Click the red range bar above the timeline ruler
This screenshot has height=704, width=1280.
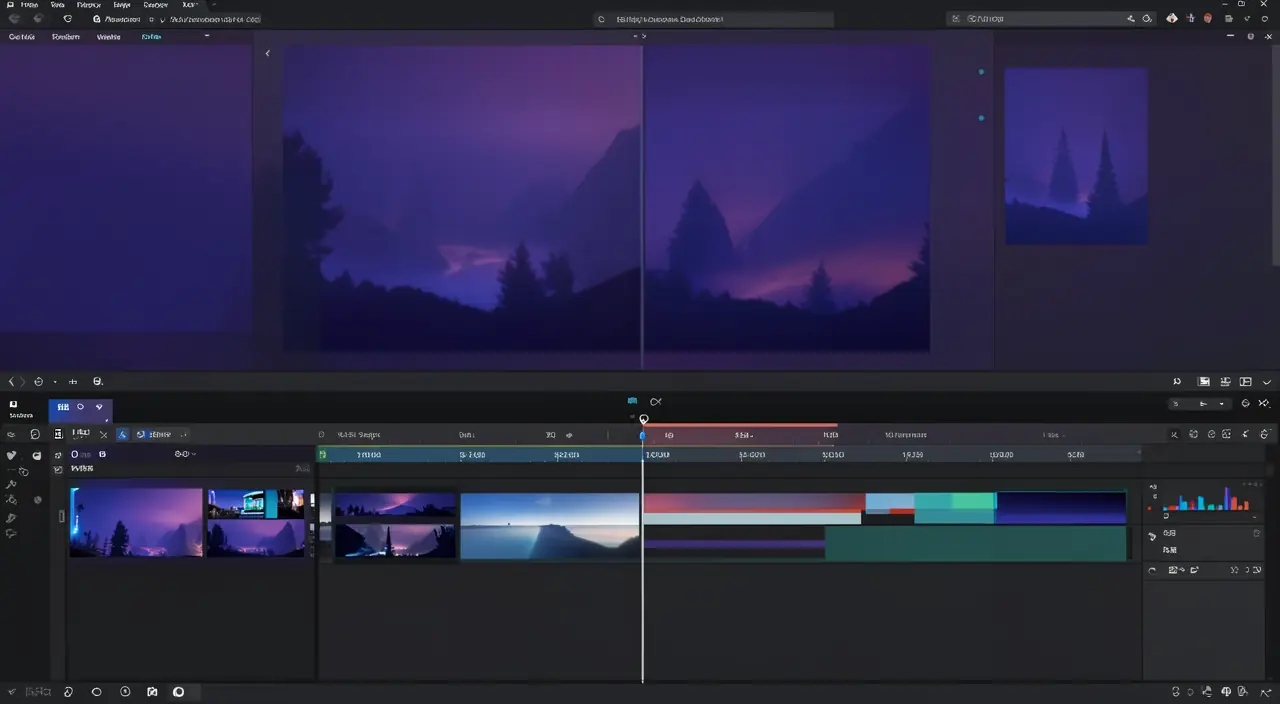point(740,425)
